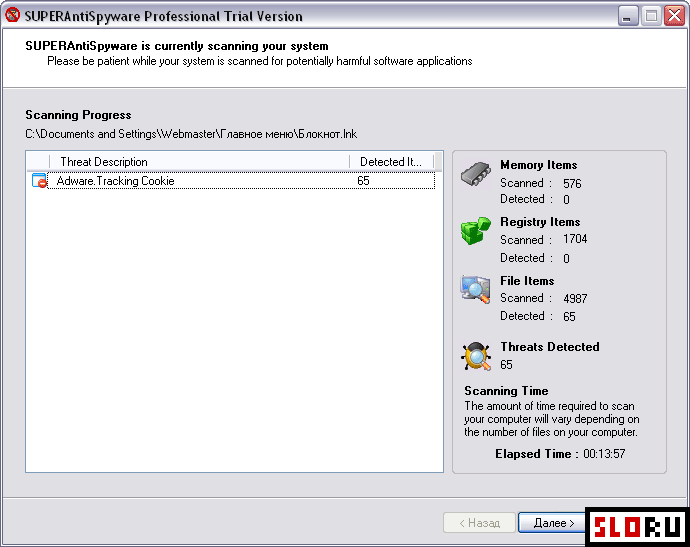This screenshot has width=690, height=547.
Task: Click Registry Scanned value 1704
Action: click(x=575, y=239)
